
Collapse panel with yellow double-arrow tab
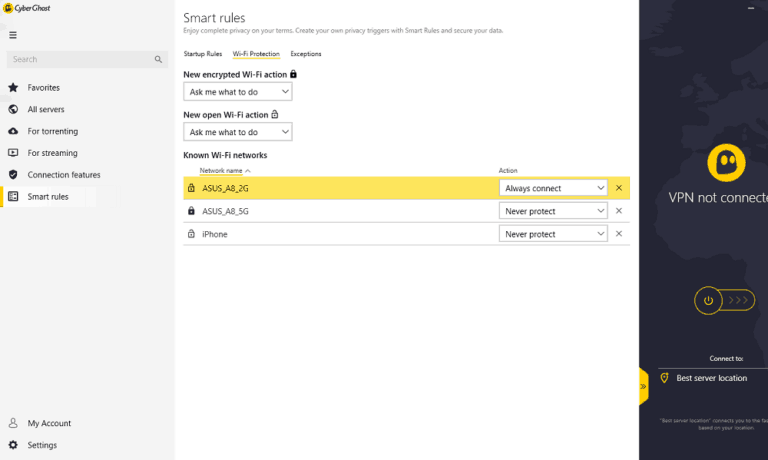click(x=643, y=385)
